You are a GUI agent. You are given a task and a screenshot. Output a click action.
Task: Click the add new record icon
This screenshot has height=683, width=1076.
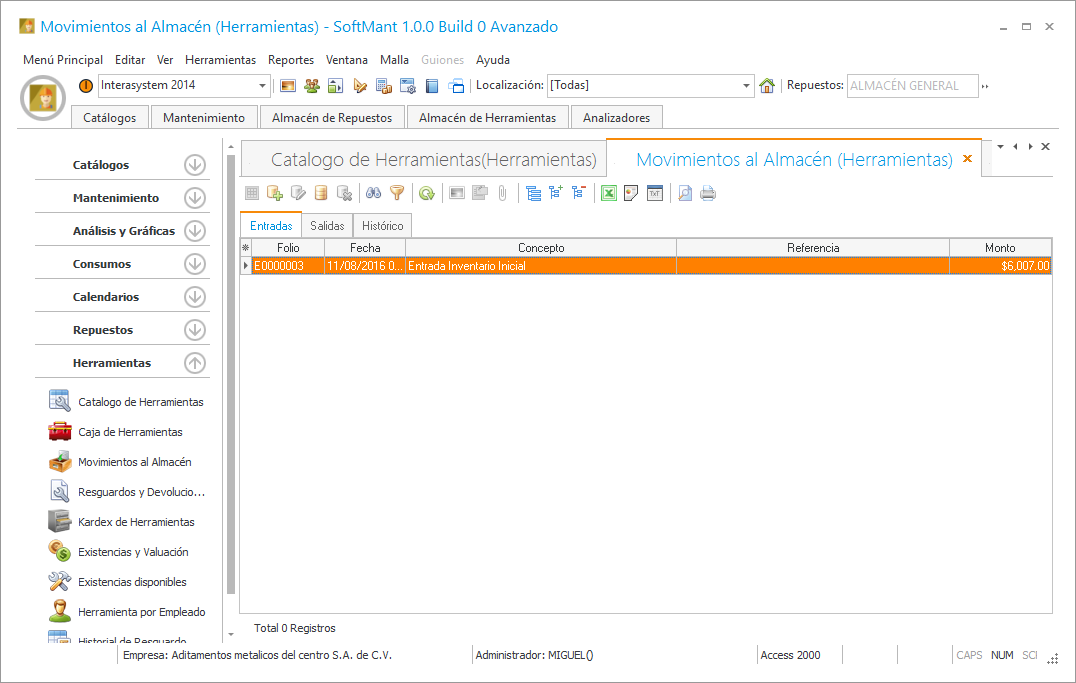point(274,194)
